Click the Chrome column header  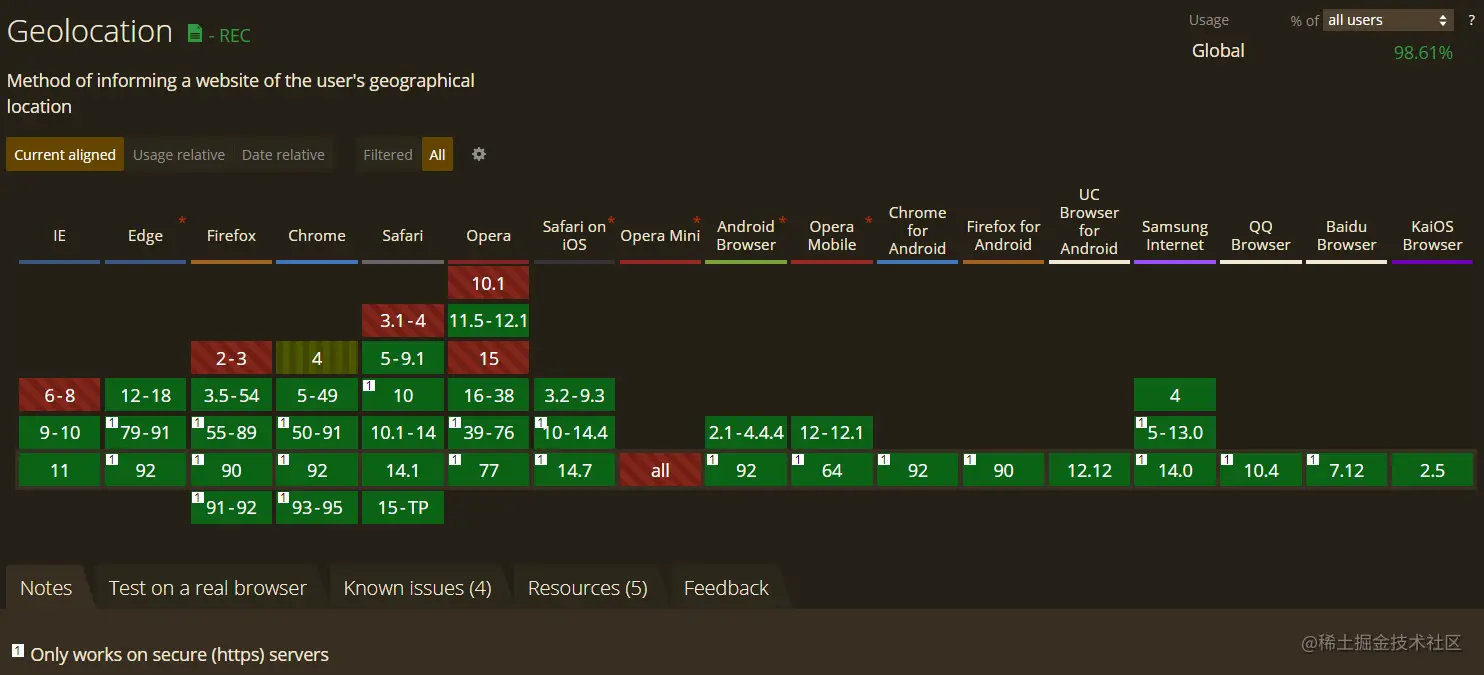point(317,236)
